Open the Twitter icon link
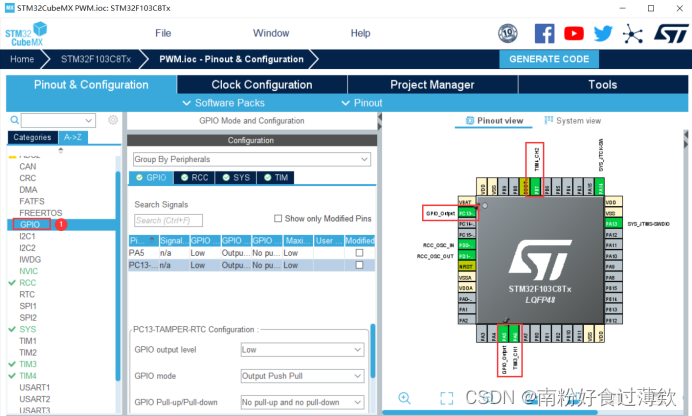 (x=603, y=34)
